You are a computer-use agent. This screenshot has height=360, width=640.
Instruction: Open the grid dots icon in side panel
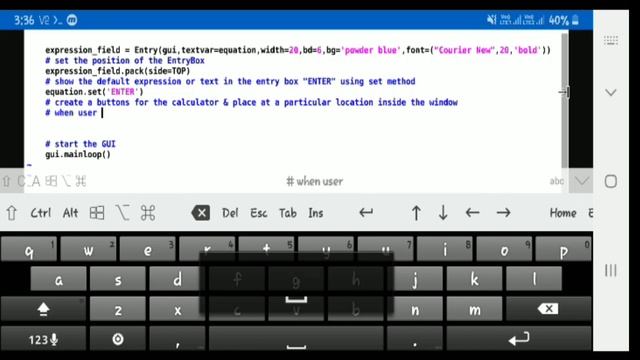[x=611, y=40]
